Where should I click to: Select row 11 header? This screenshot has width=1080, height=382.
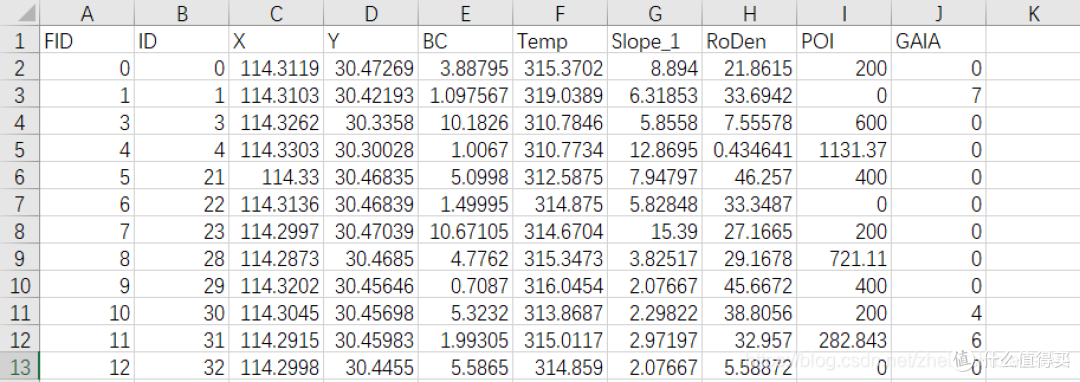19,312
